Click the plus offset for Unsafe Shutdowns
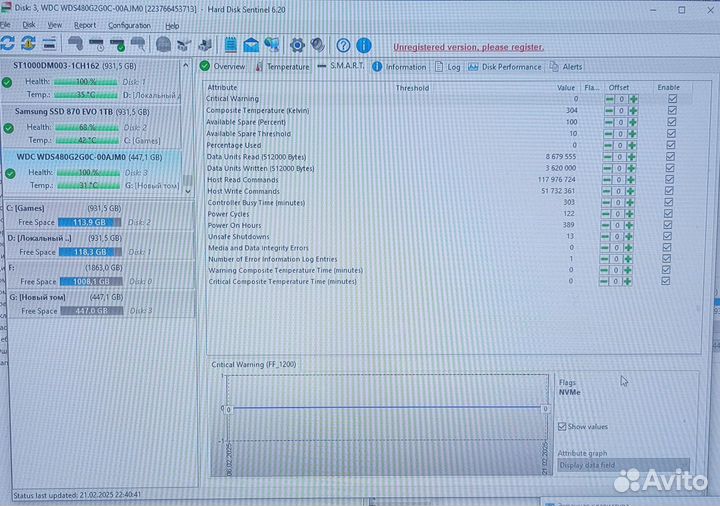The width and height of the screenshot is (720, 506). point(629,236)
